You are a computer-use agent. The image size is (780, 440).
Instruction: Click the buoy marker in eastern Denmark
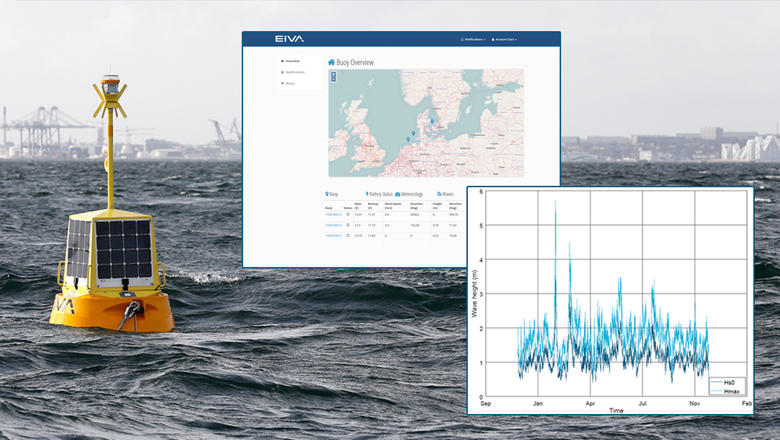tap(432, 121)
